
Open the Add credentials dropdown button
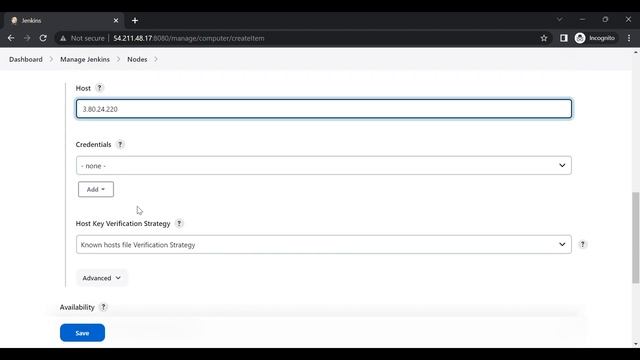tap(96, 189)
